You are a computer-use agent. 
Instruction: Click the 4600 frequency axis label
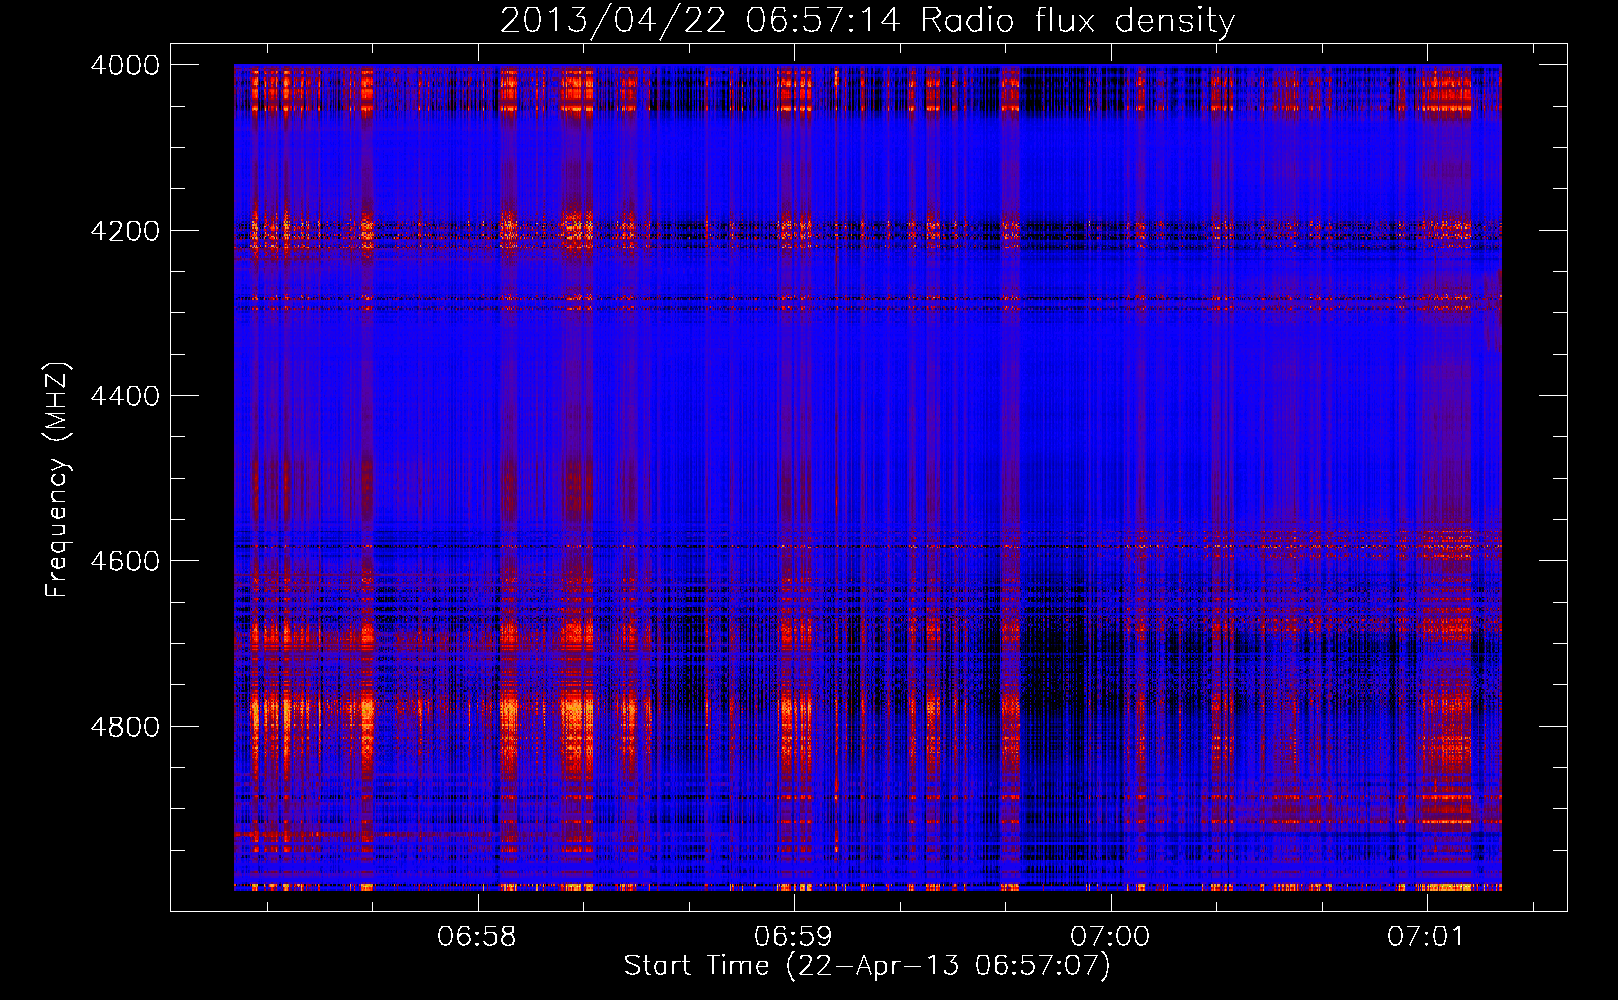pos(125,561)
